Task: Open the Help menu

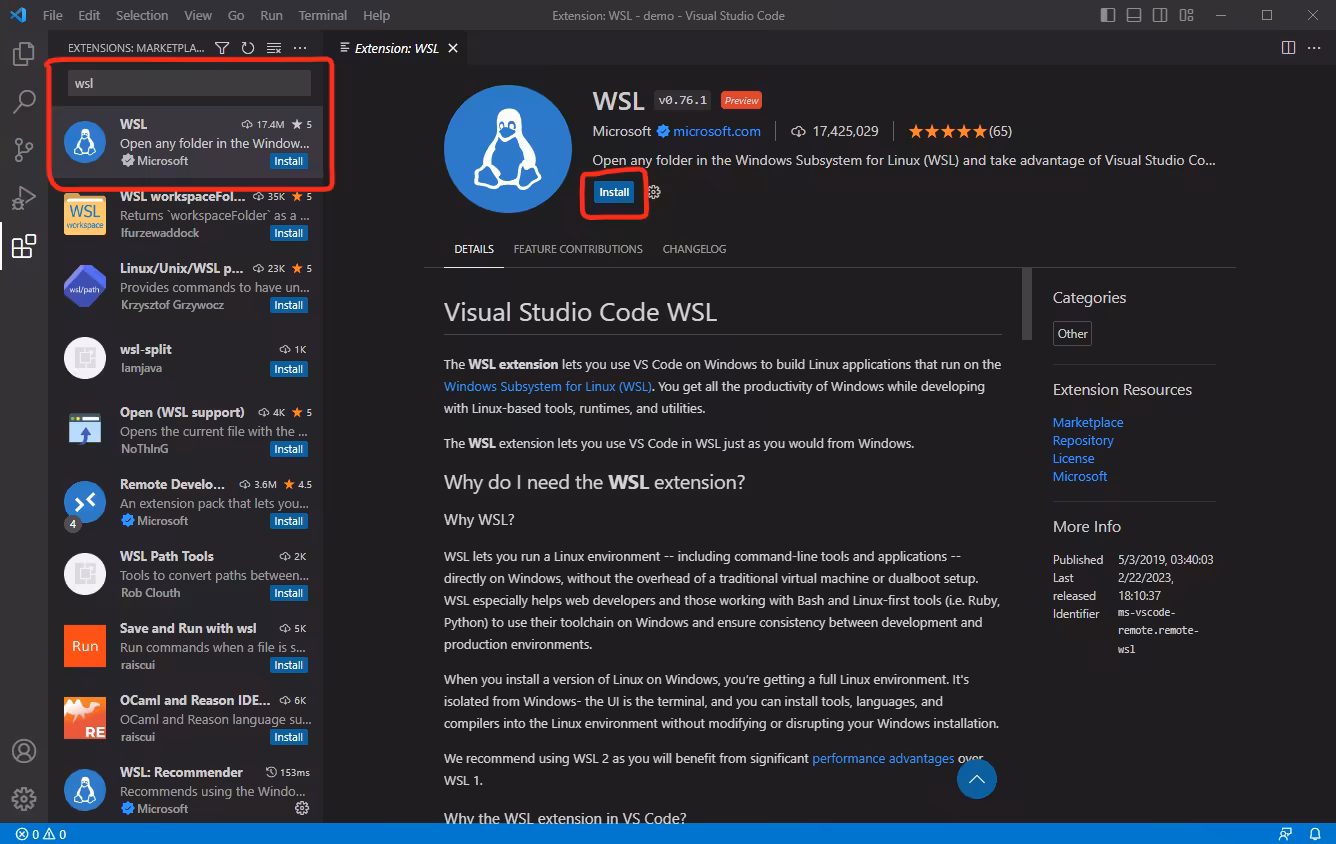Action: [x=377, y=15]
